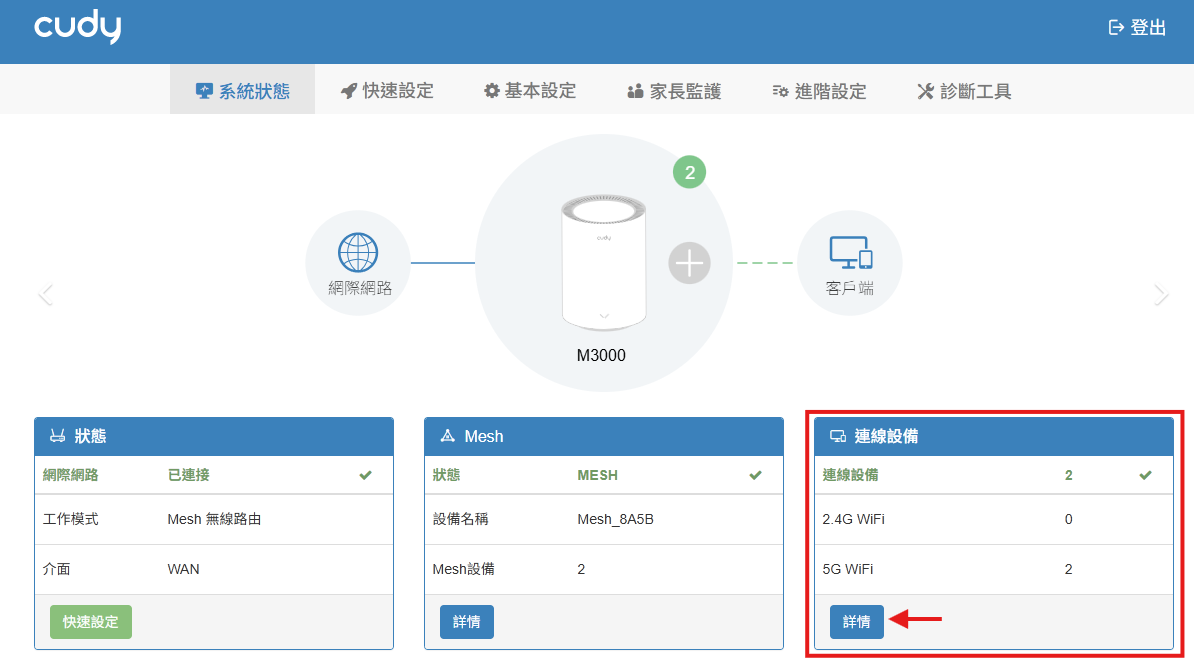
Task: Click the logout door icon
Action: [x=1116, y=28]
